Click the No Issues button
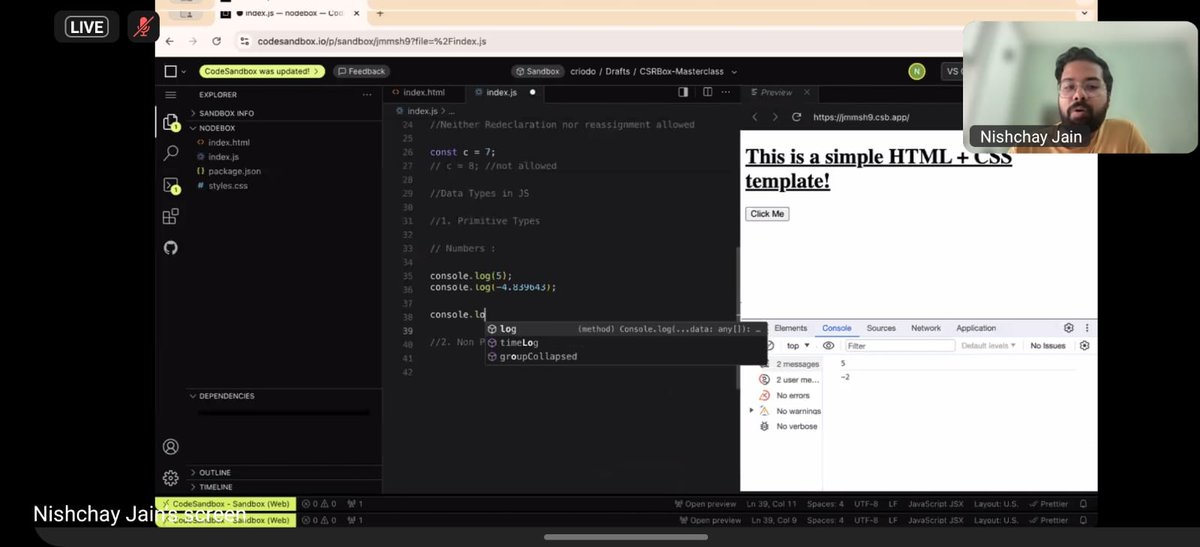 point(1048,346)
